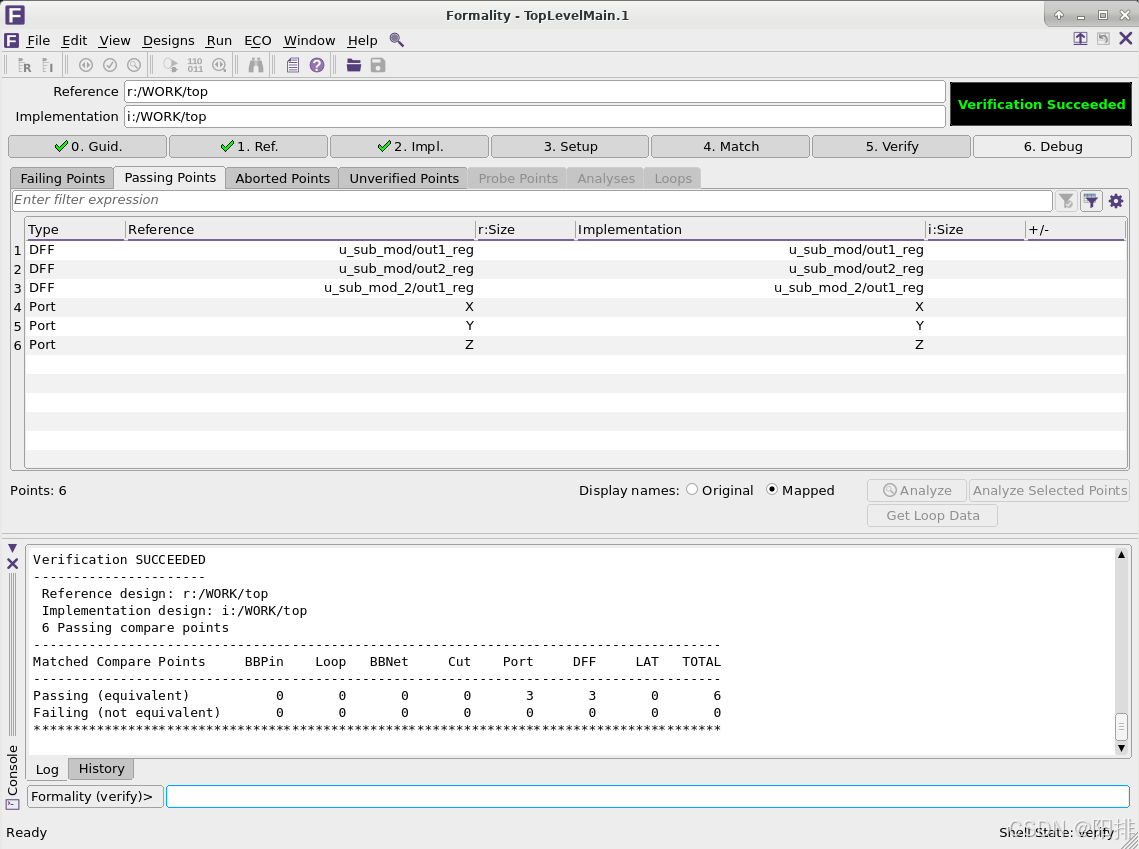This screenshot has width=1139, height=849.
Task: Open the File menu
Action: (x=38, y=41)
